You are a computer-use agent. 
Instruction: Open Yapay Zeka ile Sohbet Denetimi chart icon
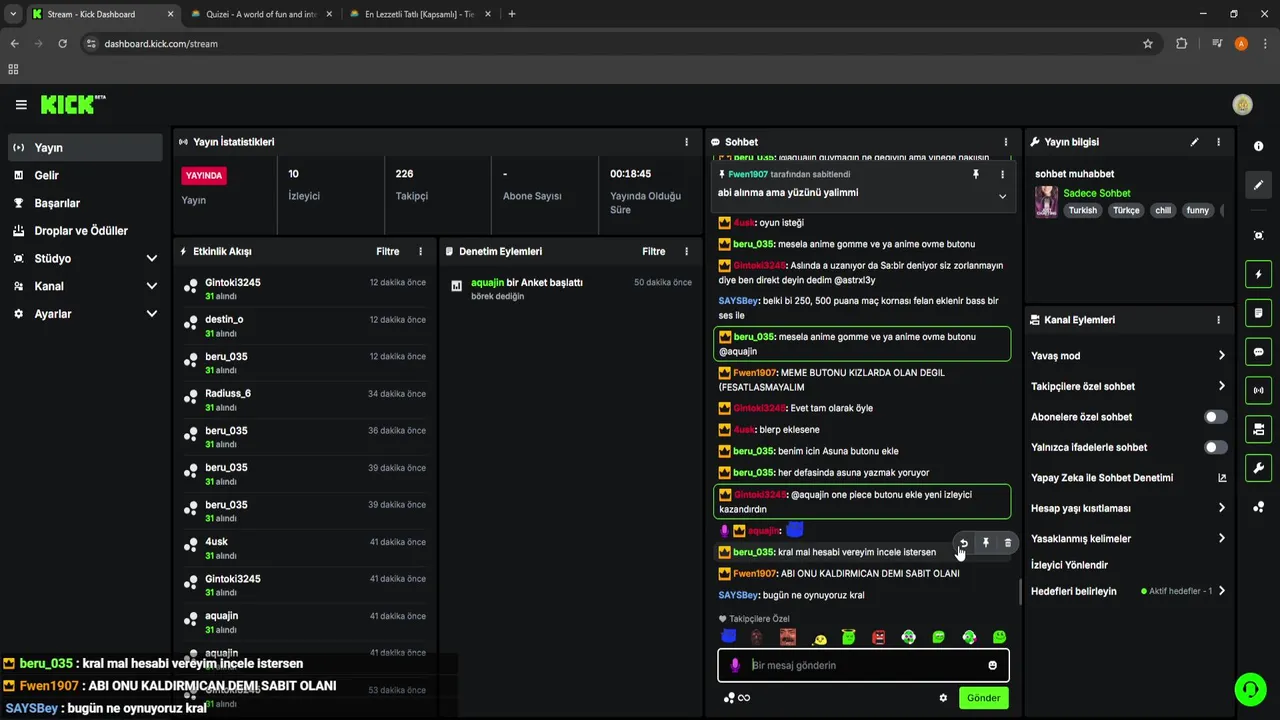tap(1221, 478)
